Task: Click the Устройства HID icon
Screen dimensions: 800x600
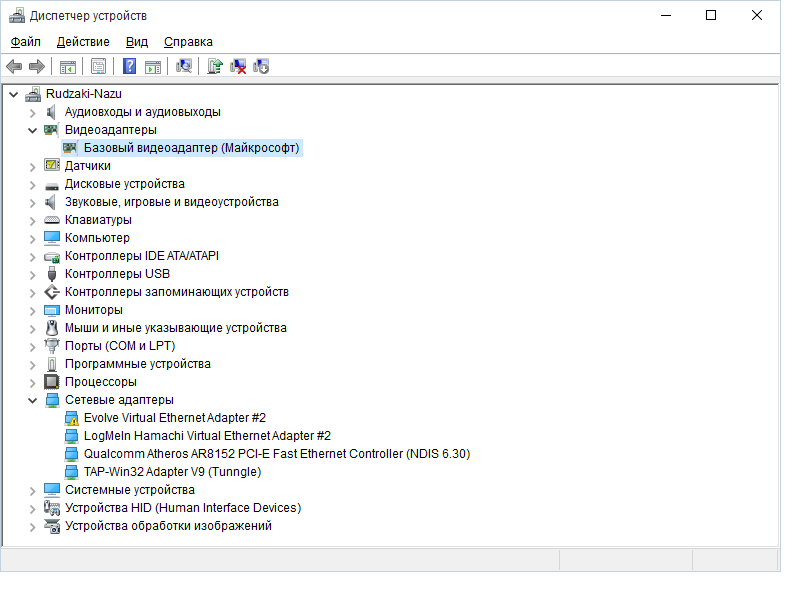Action: pyautogui.click(x=52, y=508)
